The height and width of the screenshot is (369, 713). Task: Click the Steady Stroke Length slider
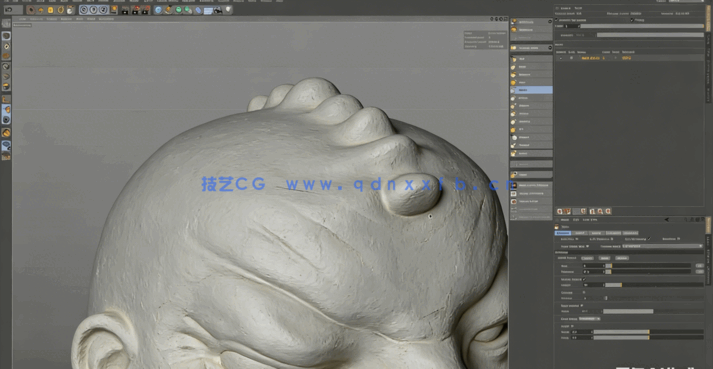[654, 285]
